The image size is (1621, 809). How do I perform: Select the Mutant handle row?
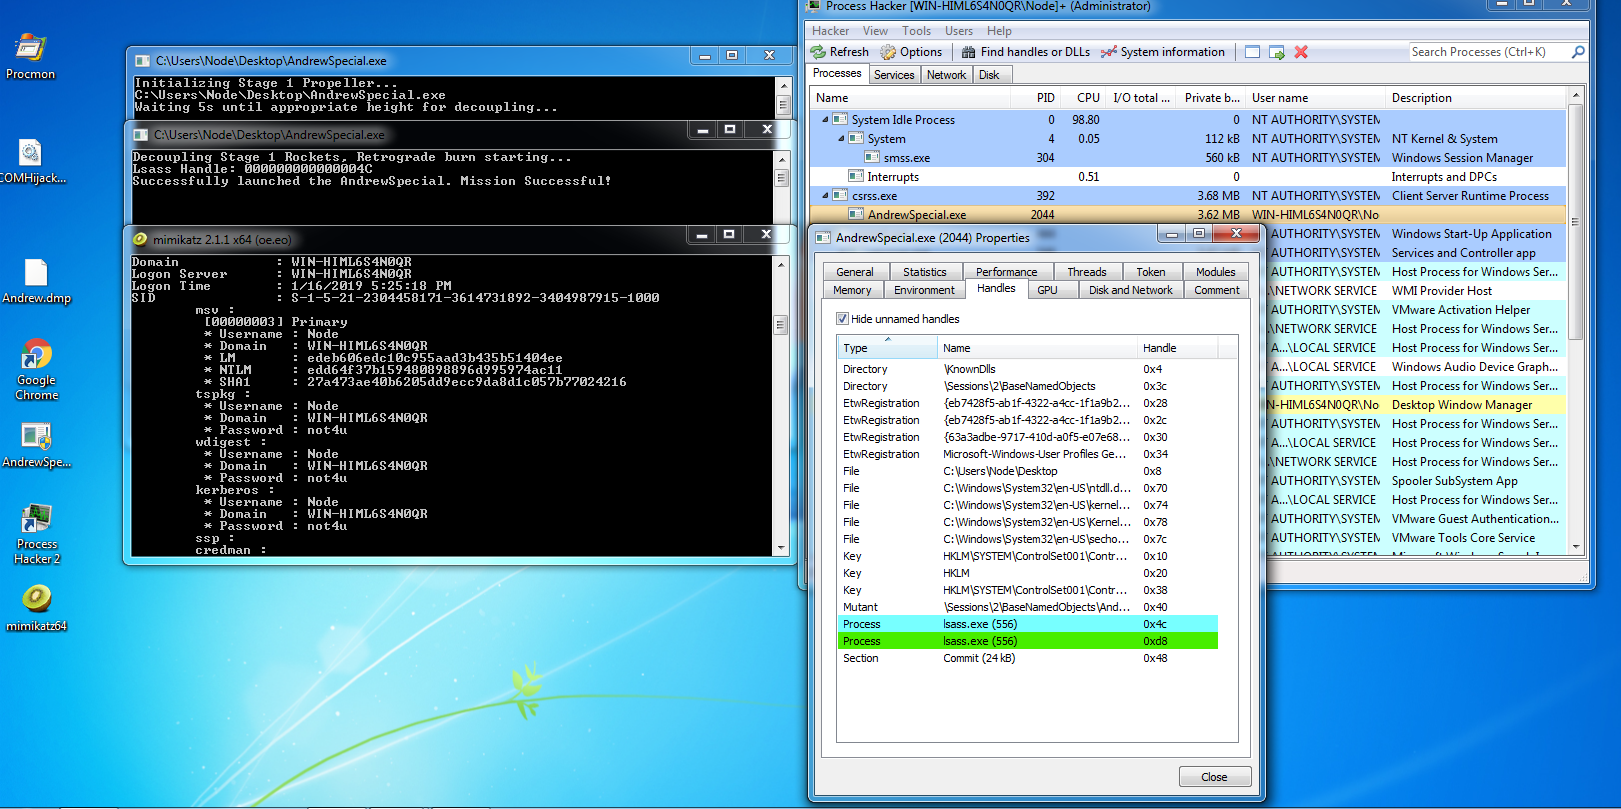1028,607
